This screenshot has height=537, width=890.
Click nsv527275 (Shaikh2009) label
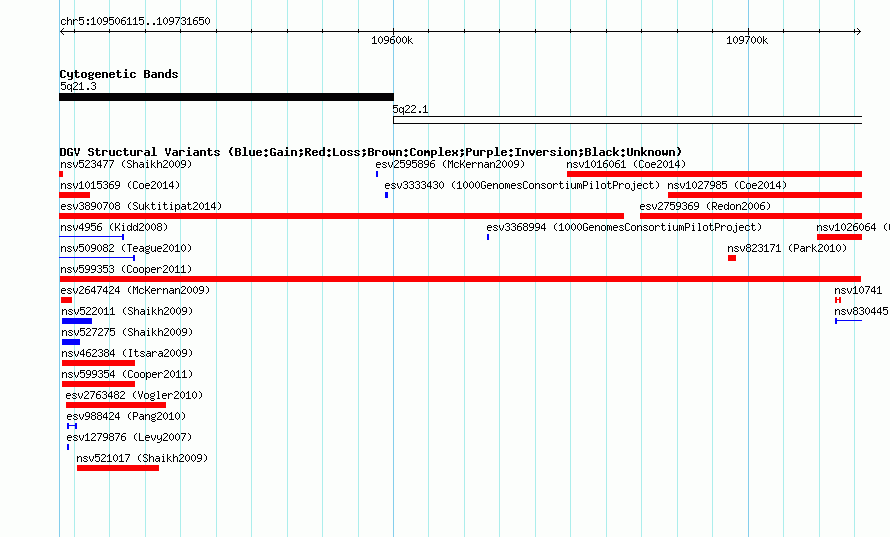coord(127,333)
